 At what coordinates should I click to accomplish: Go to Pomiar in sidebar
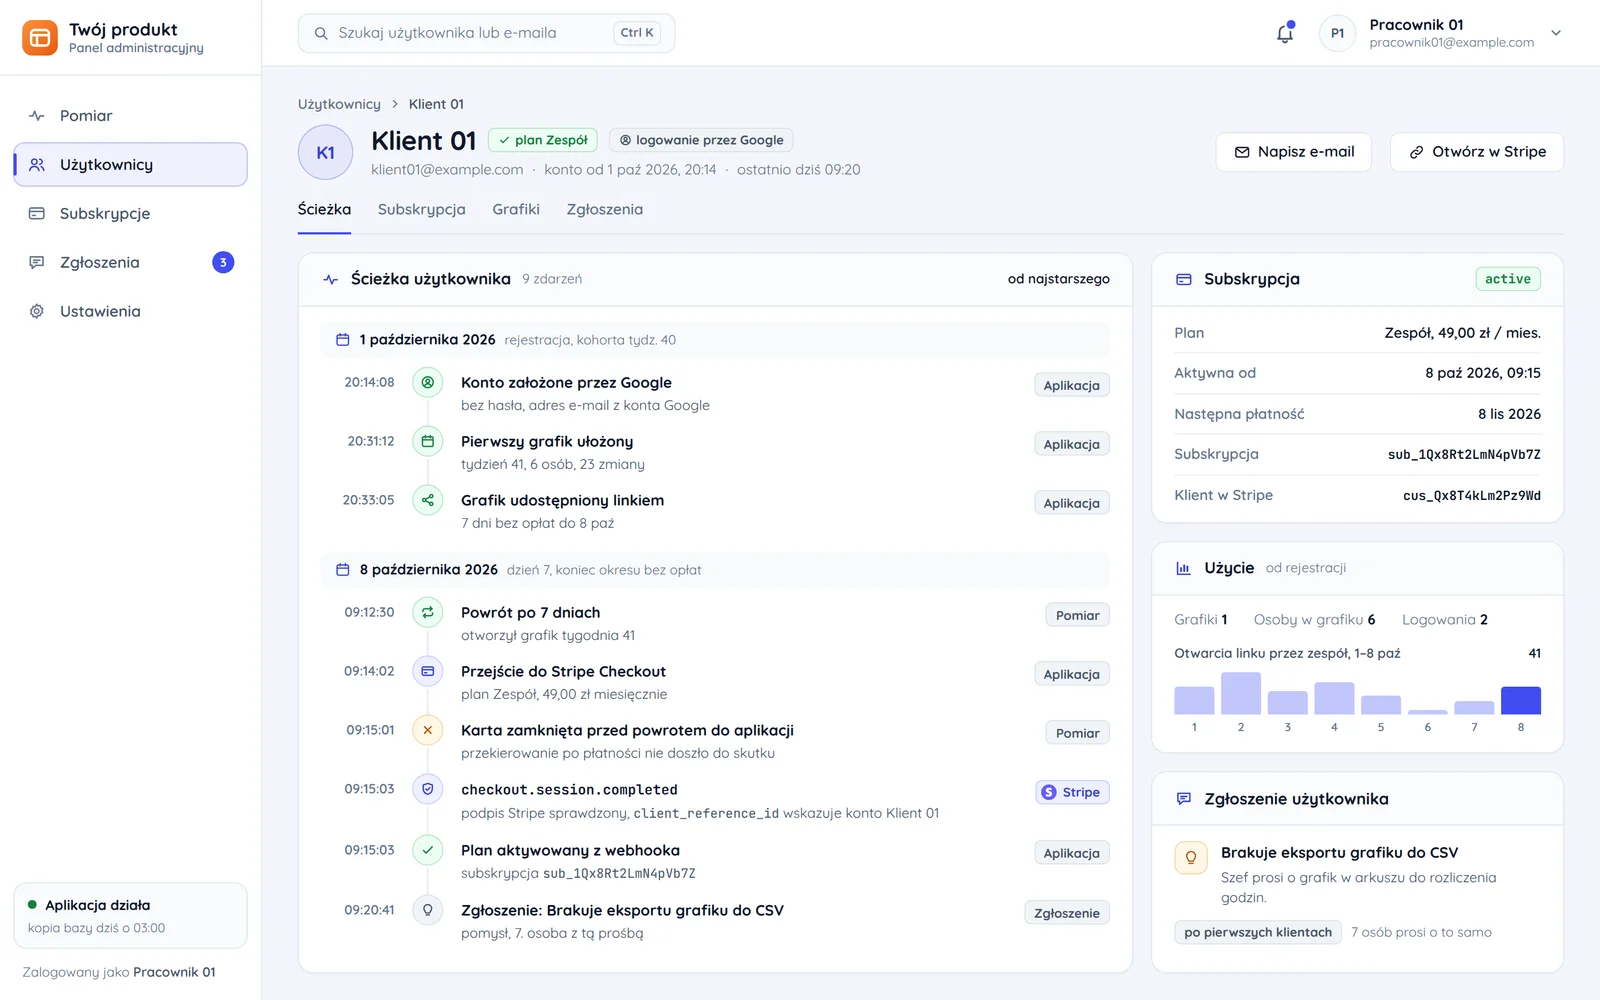point(130,116)
